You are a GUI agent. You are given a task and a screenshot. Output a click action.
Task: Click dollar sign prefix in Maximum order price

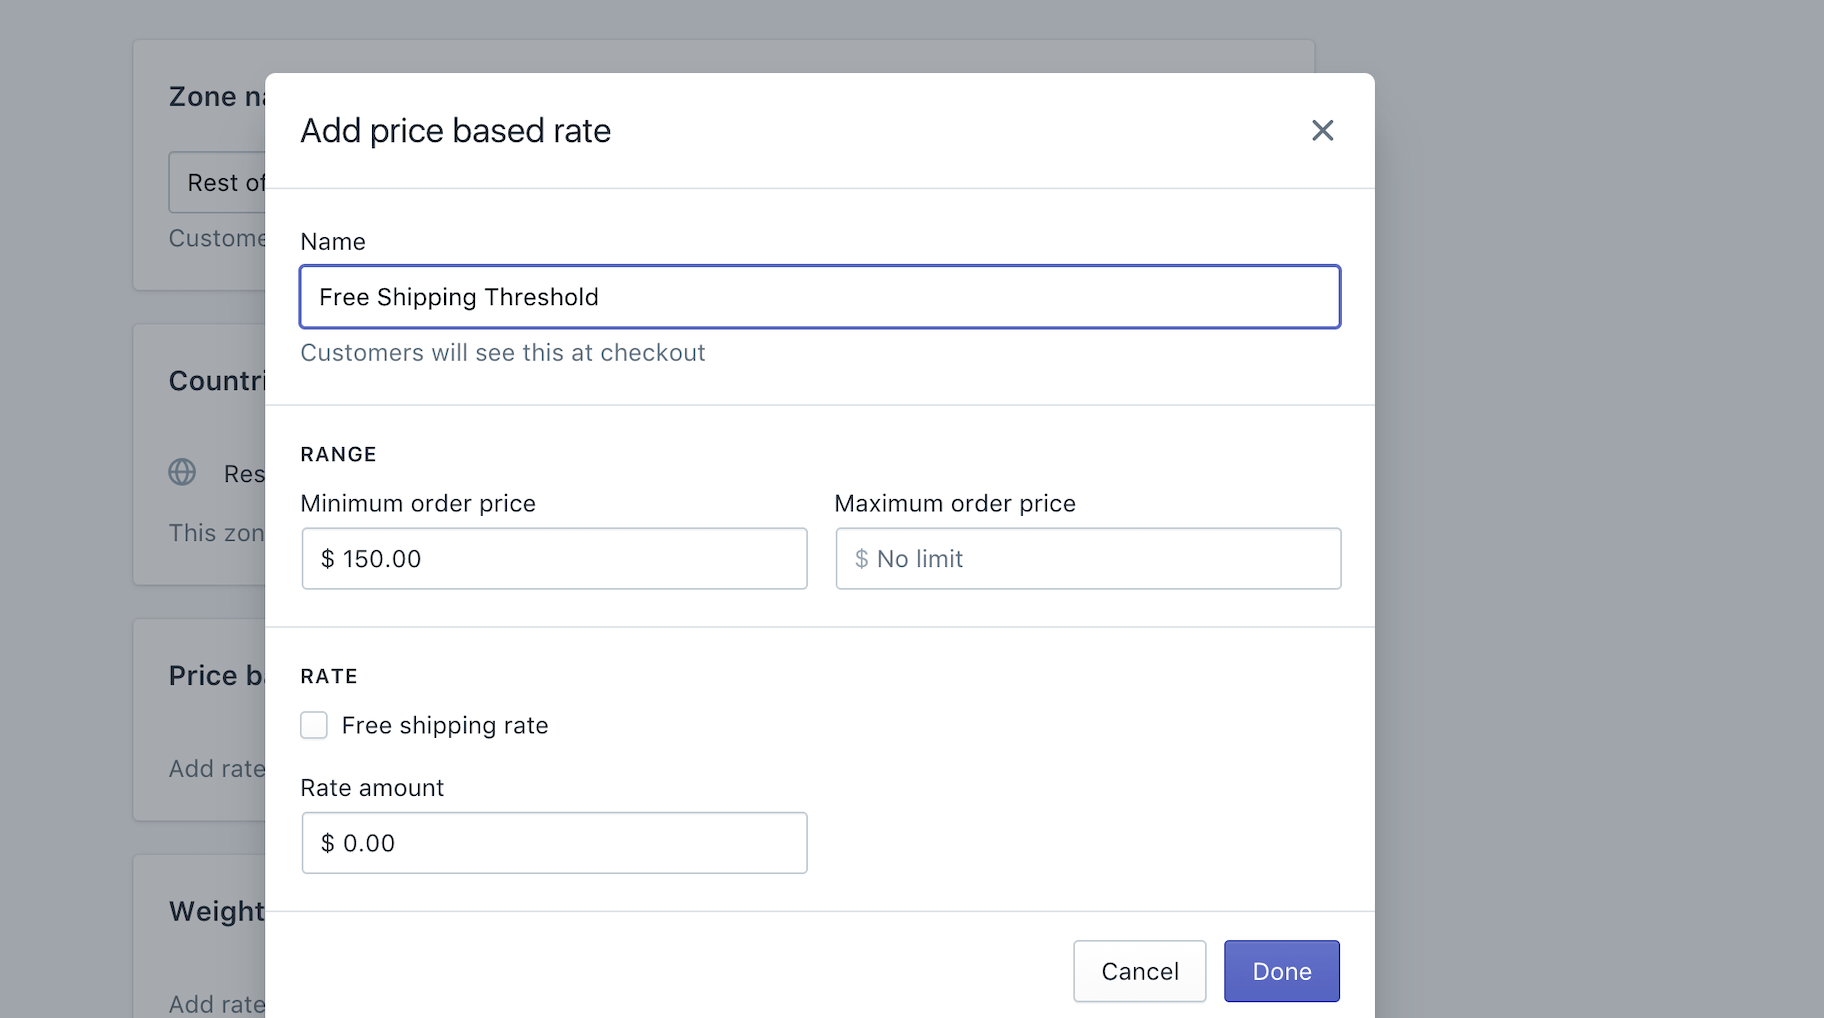pos(861,559)
